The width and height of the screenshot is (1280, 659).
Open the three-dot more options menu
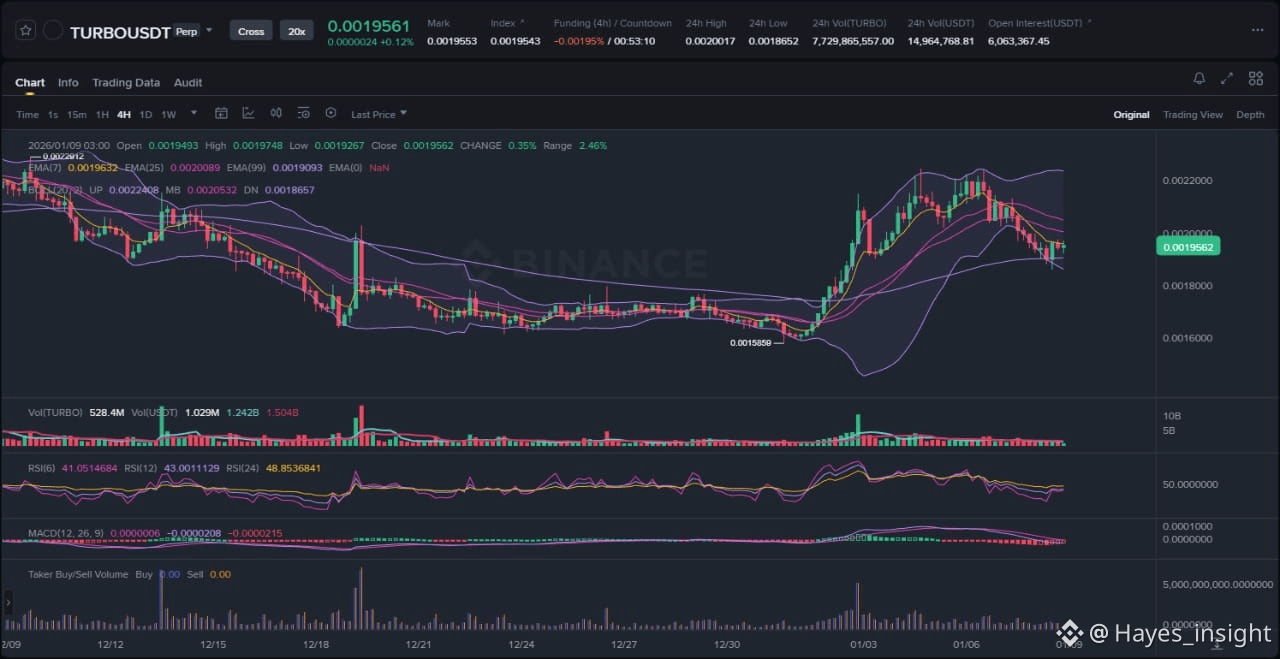[x=1257, y=30]
